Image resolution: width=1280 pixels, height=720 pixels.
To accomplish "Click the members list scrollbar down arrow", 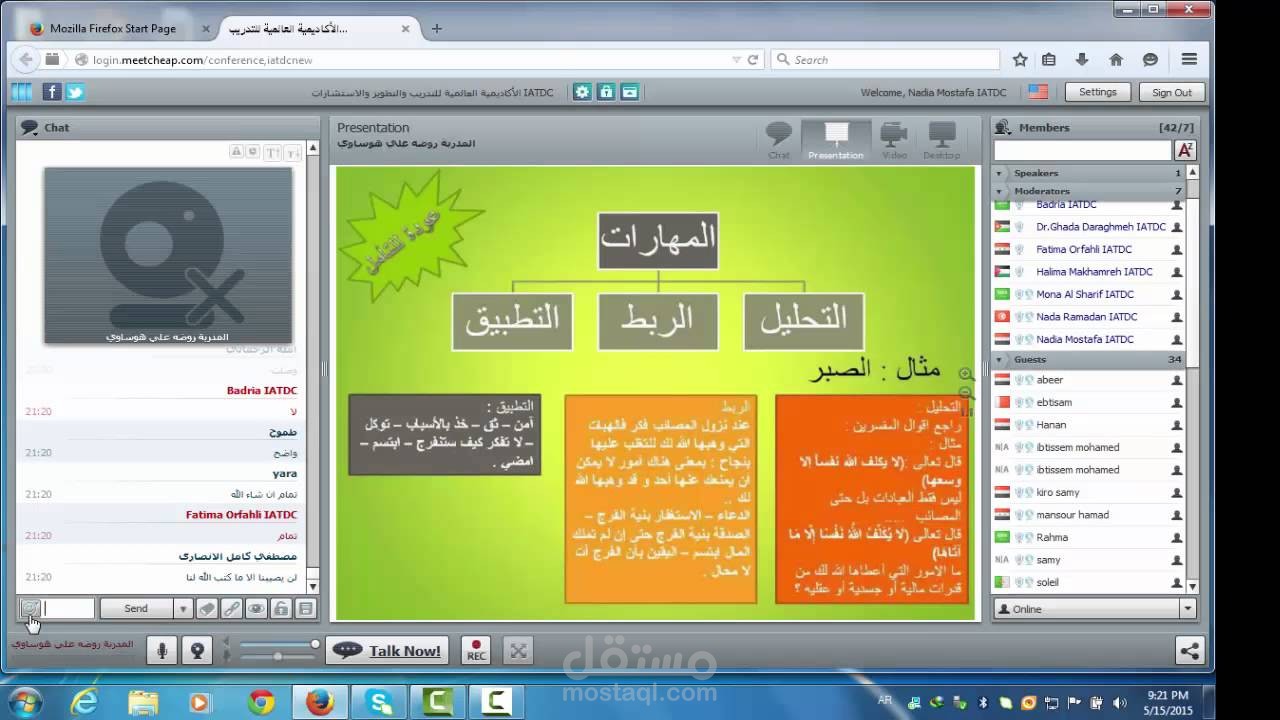I will [x=1191, y=587].
